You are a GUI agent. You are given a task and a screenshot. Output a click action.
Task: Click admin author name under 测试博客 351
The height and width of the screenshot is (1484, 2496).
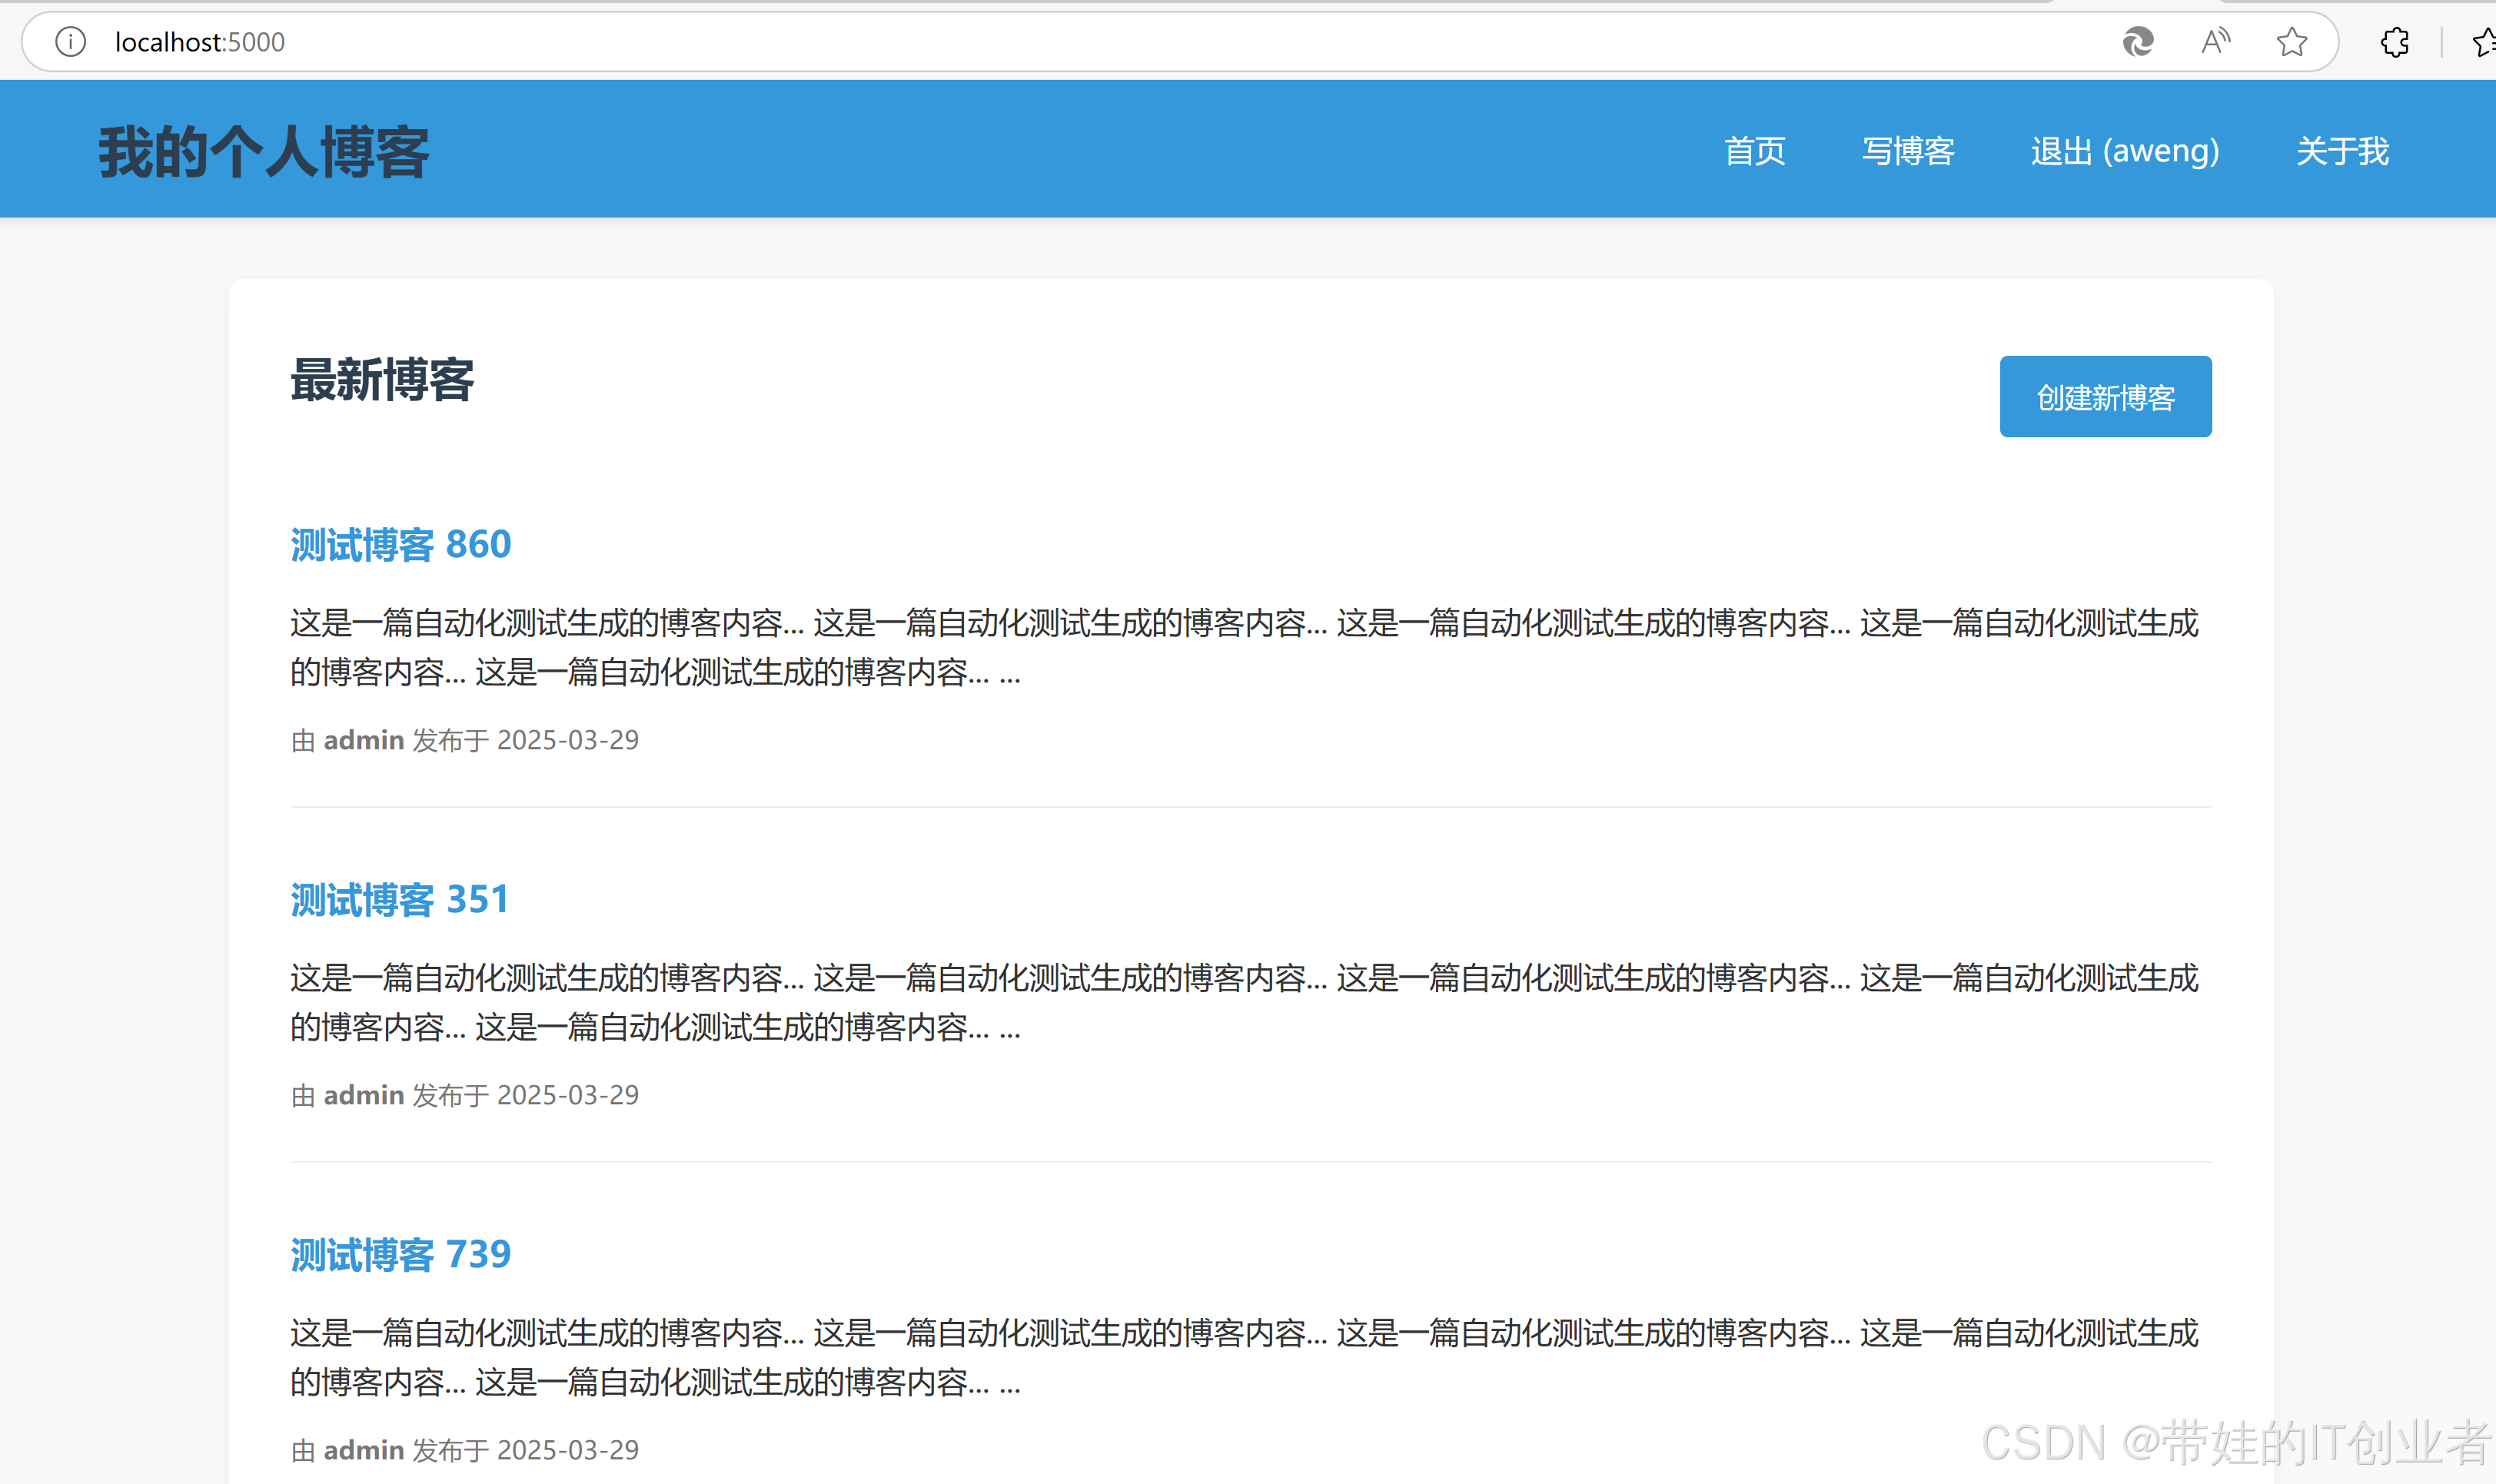click(x=363, y=1095)
